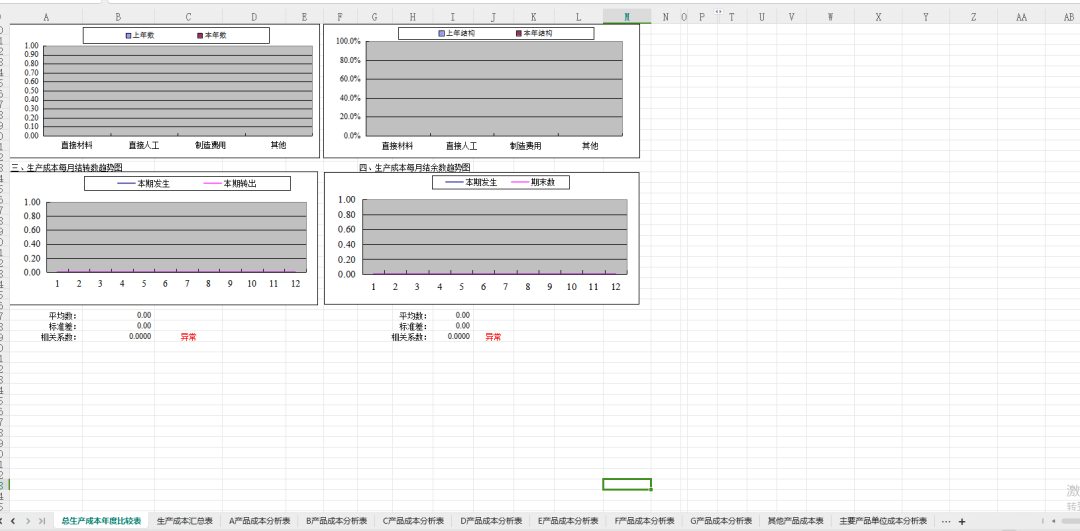1080x531 pixels.
Task: Click 20.0% axis label in structure chart
Action: click(350, 117)
